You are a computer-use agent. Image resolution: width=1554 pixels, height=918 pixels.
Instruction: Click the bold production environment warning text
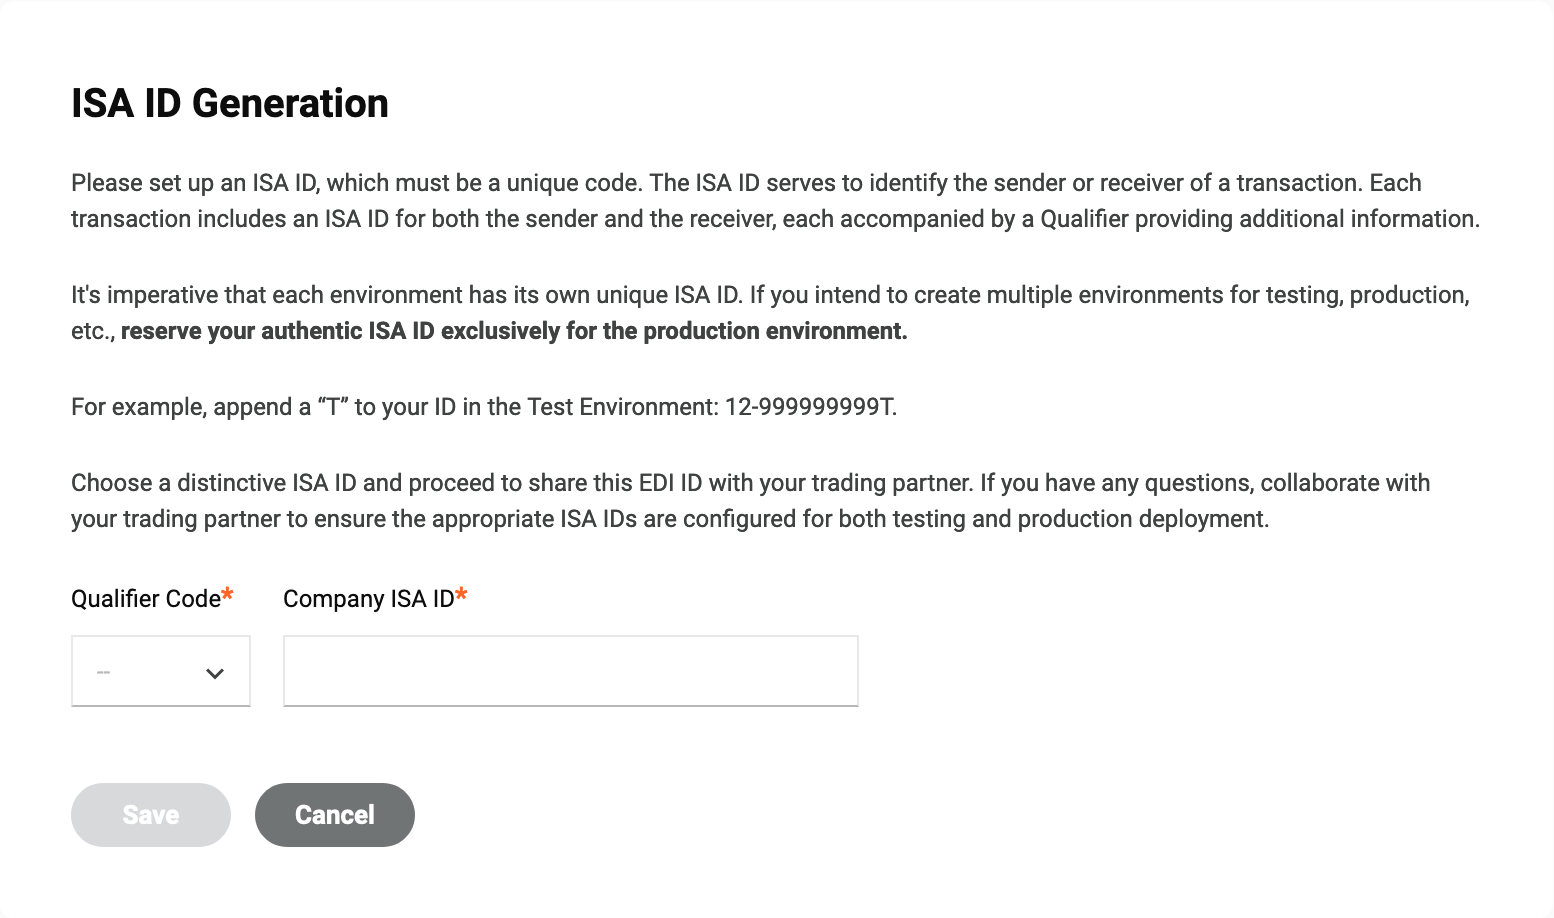pos(514,331)
